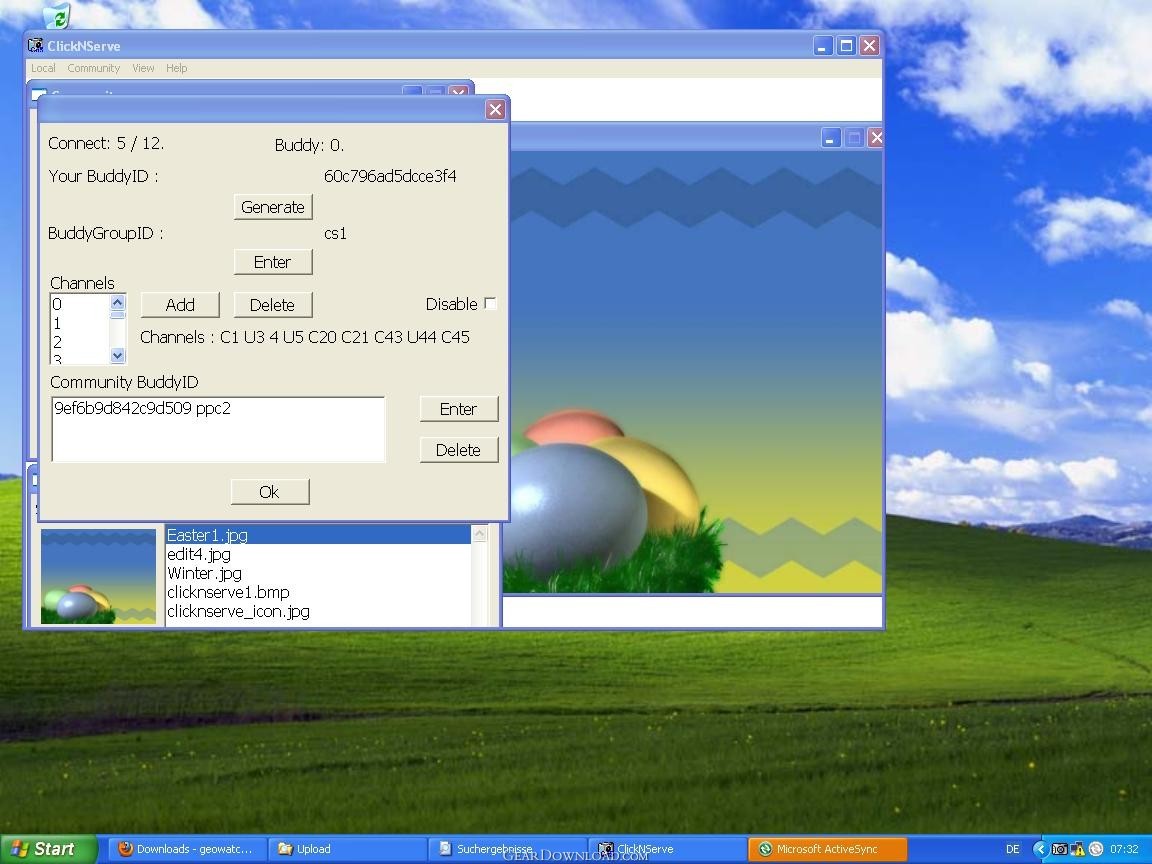This screenshot has width=1152, height=864.
Task: Minimize the image viewer child window
Action: (830, 137)
